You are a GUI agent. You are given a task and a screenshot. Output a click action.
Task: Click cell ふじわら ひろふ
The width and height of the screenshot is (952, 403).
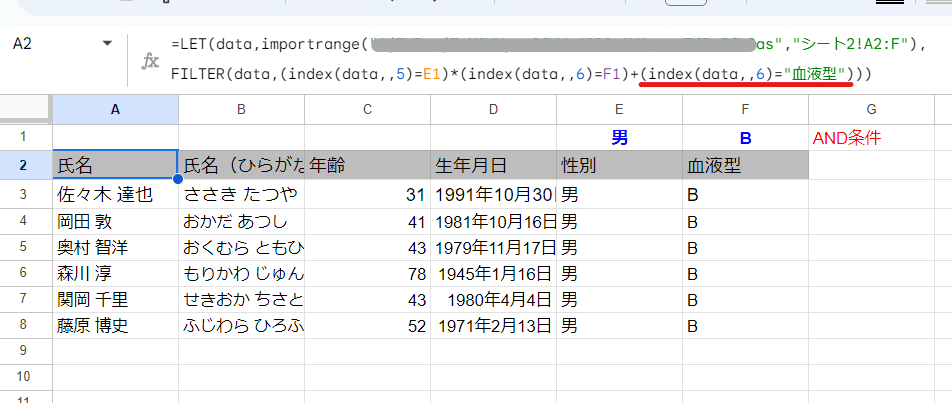click(241, 326)
